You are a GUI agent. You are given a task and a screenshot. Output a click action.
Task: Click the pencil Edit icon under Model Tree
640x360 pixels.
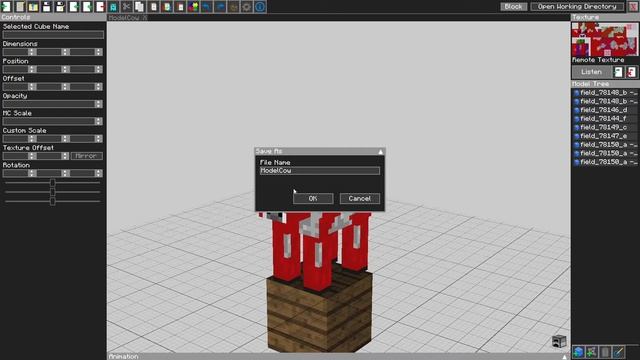point(619,351)
